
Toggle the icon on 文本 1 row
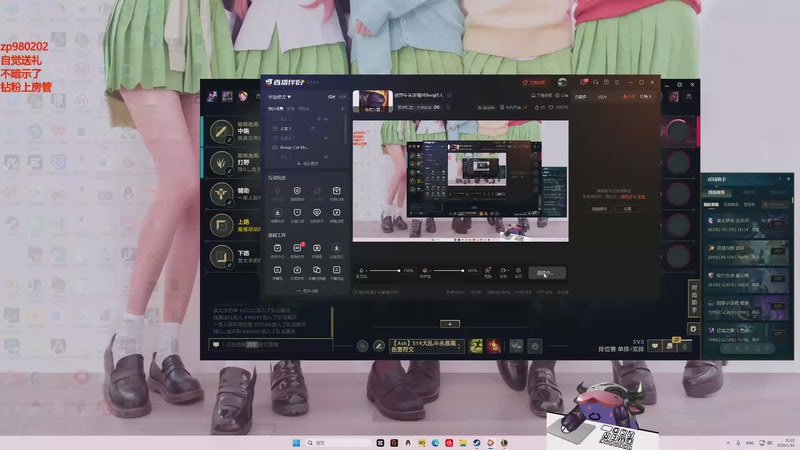tap(313, 129)
